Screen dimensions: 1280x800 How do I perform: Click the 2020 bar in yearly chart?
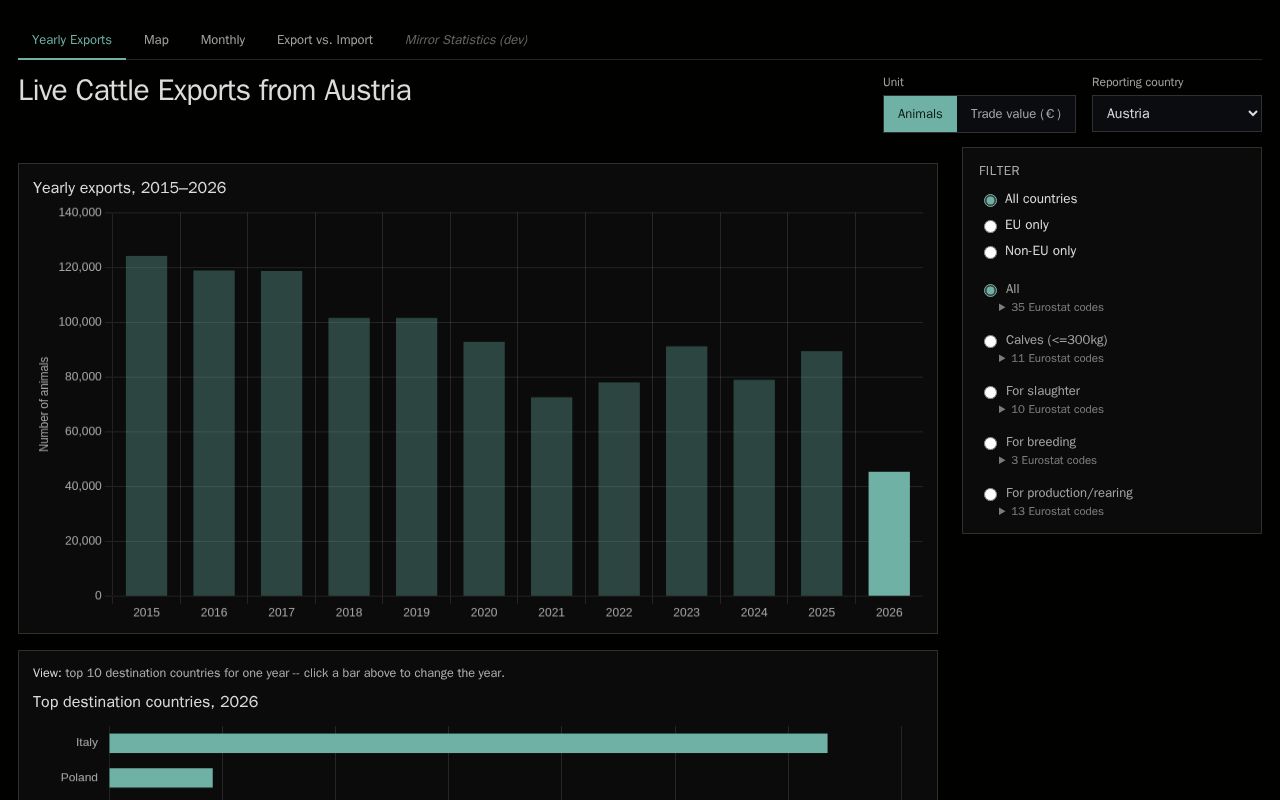click(x=484, y=469)
